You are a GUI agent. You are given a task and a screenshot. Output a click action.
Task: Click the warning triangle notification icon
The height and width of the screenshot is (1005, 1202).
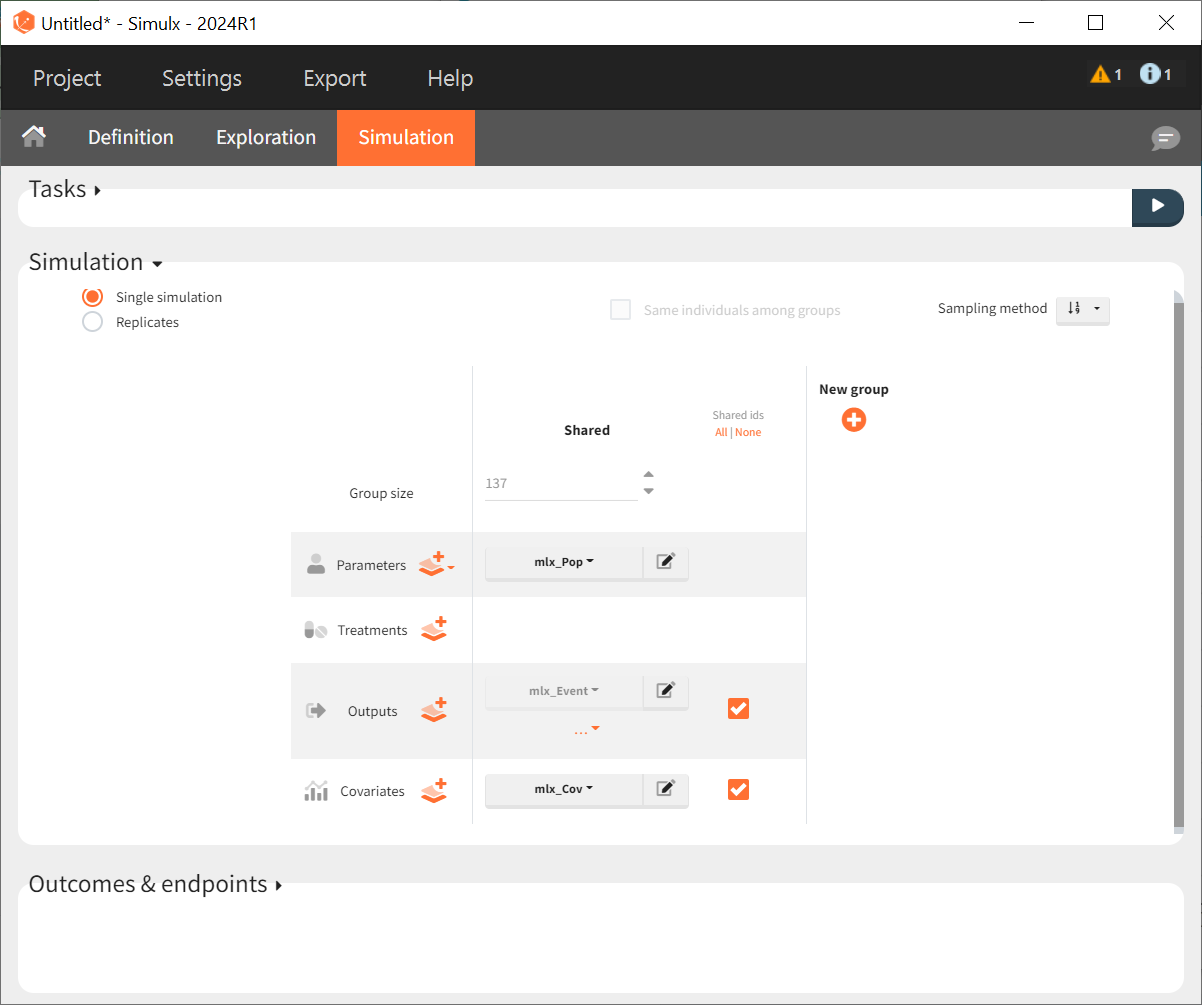click(1100, 74)
